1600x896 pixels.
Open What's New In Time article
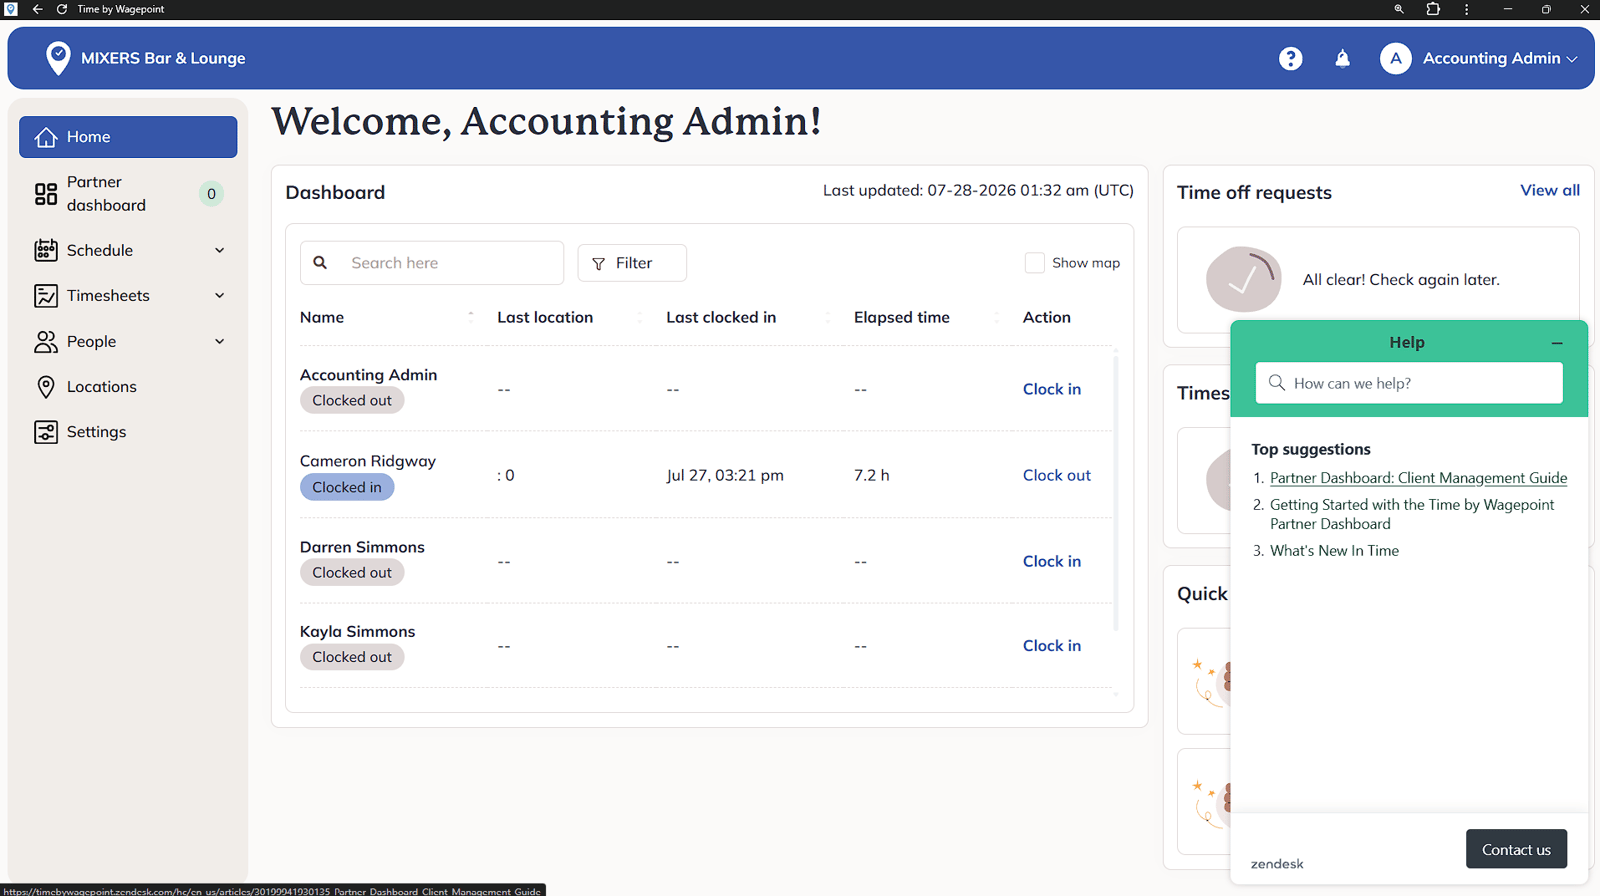pos(1334,551)
